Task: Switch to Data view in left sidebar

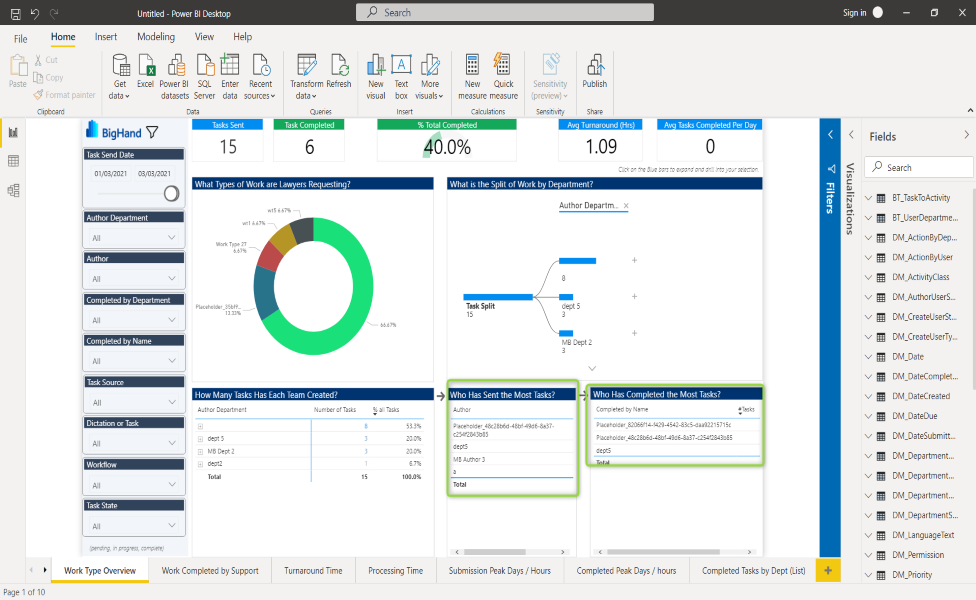Action: click(13, 161)
